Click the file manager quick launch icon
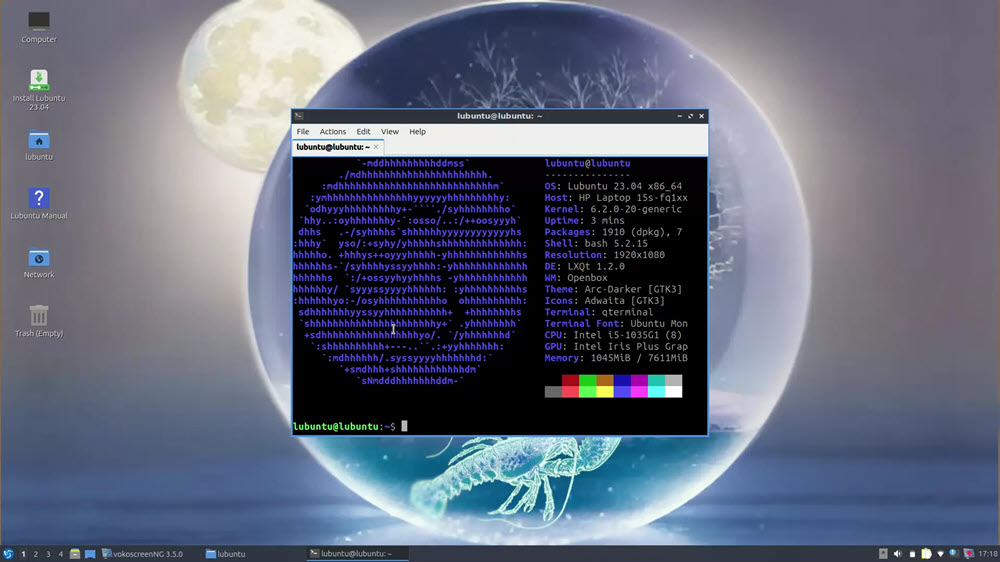The height and width of the screenshot is (562, 1000). tap(75, 554)
